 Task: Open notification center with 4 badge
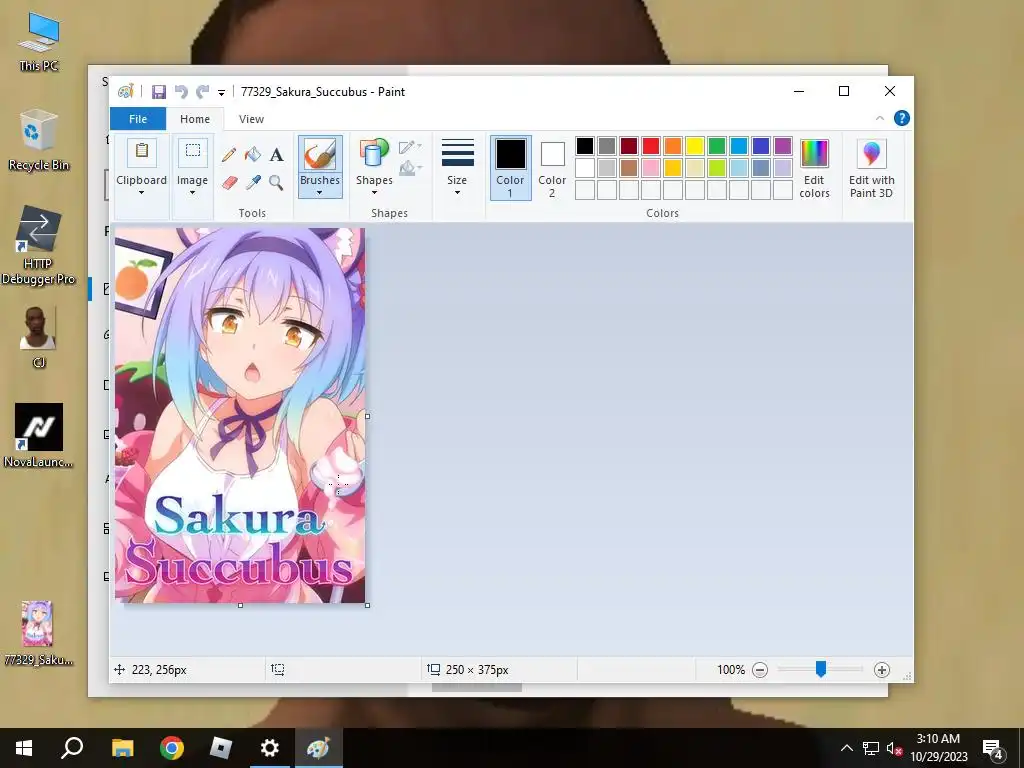[x=993, y=749]
